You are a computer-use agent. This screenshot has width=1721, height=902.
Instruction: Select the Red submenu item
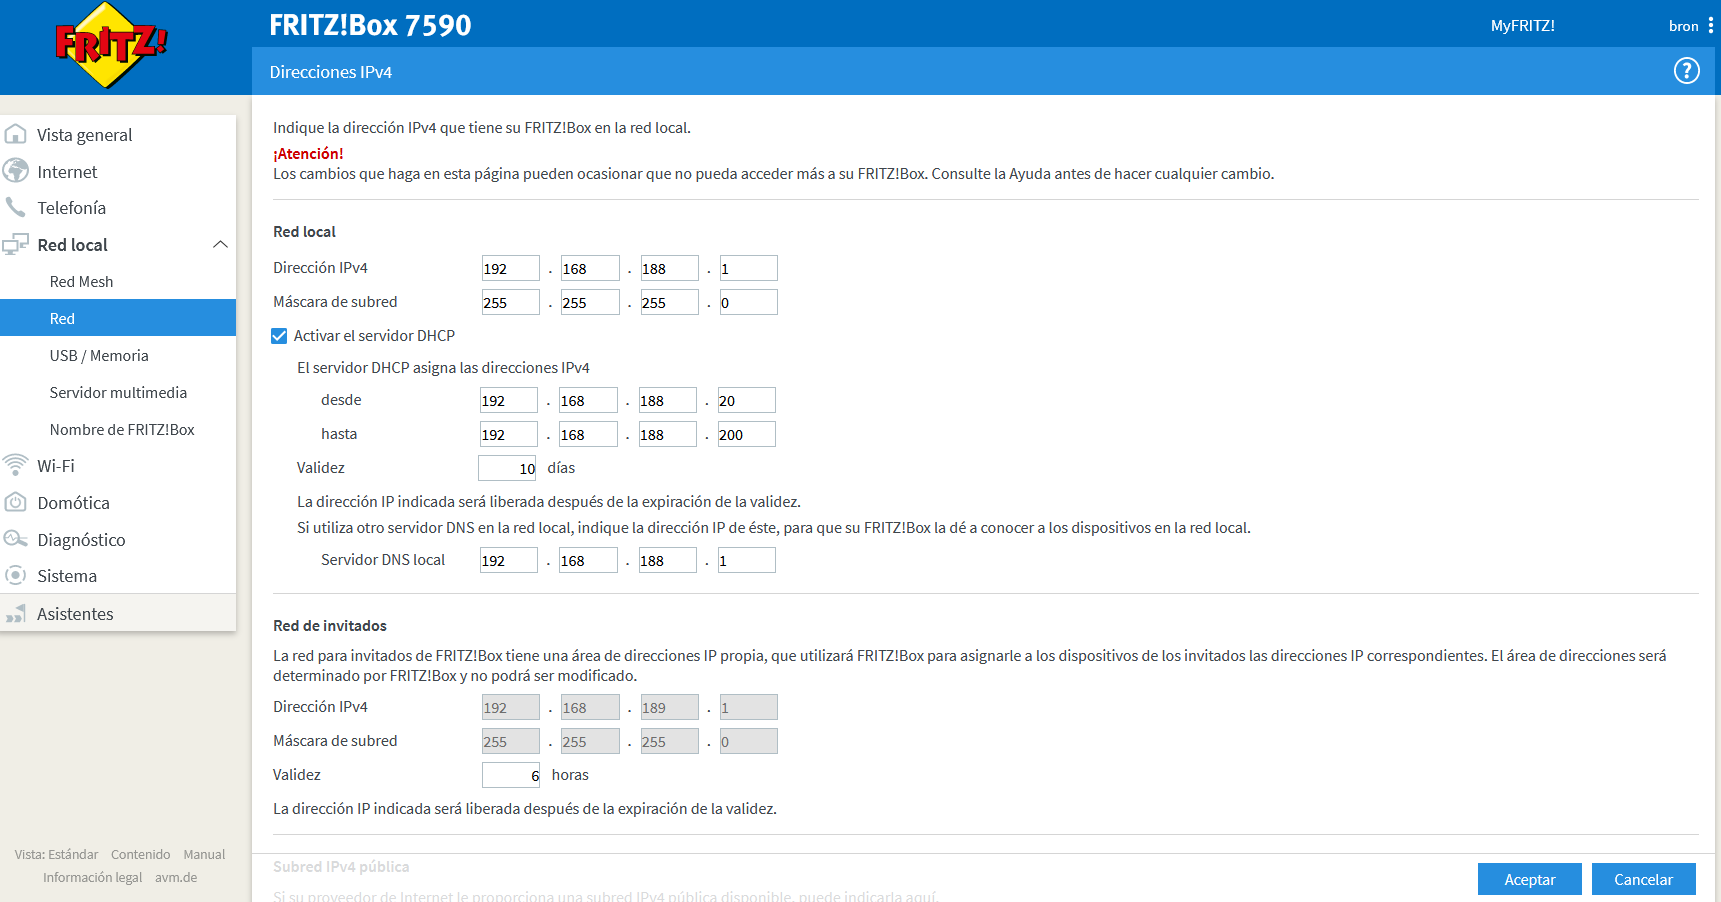[x=118, y=318]
